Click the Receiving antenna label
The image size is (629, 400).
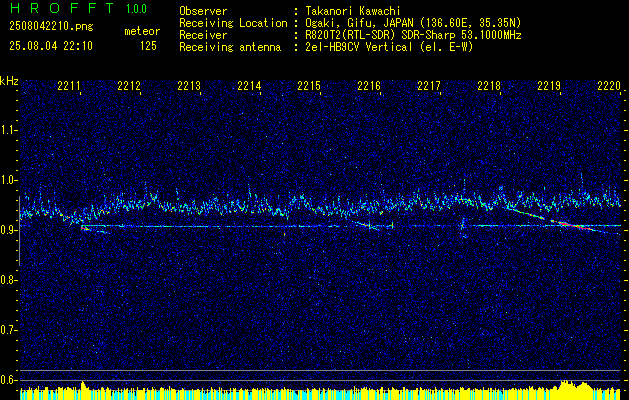pyautogui.click(x=230, y=47)
